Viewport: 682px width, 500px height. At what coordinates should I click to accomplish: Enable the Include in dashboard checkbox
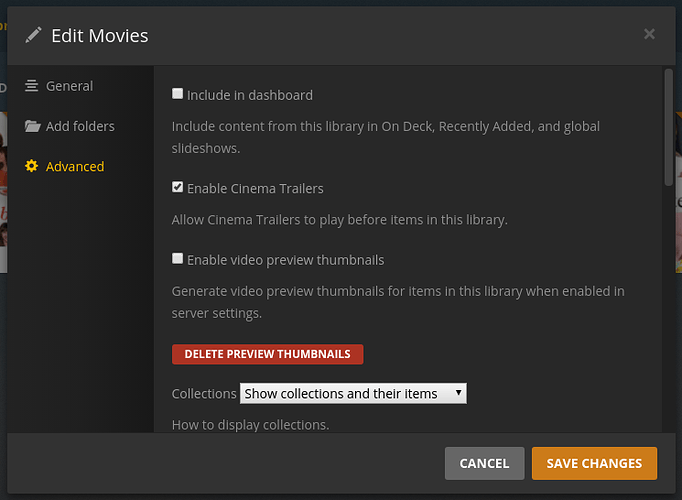(177, 93)
